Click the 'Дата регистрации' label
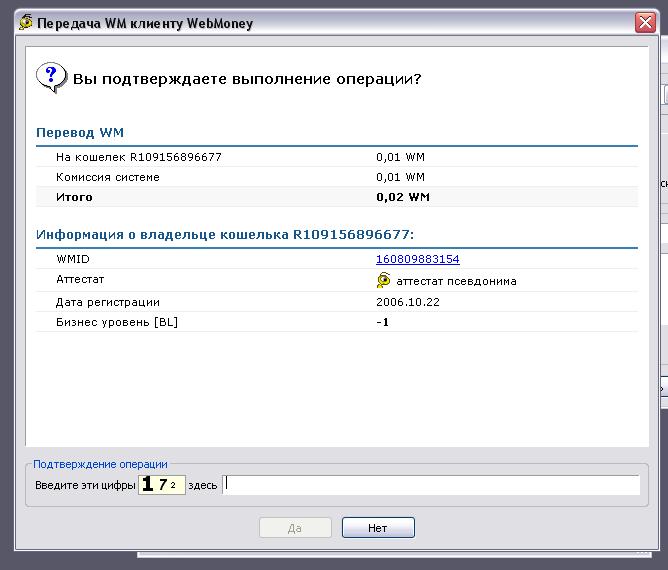This screenshot has height=570, width=668. [108, 302]
